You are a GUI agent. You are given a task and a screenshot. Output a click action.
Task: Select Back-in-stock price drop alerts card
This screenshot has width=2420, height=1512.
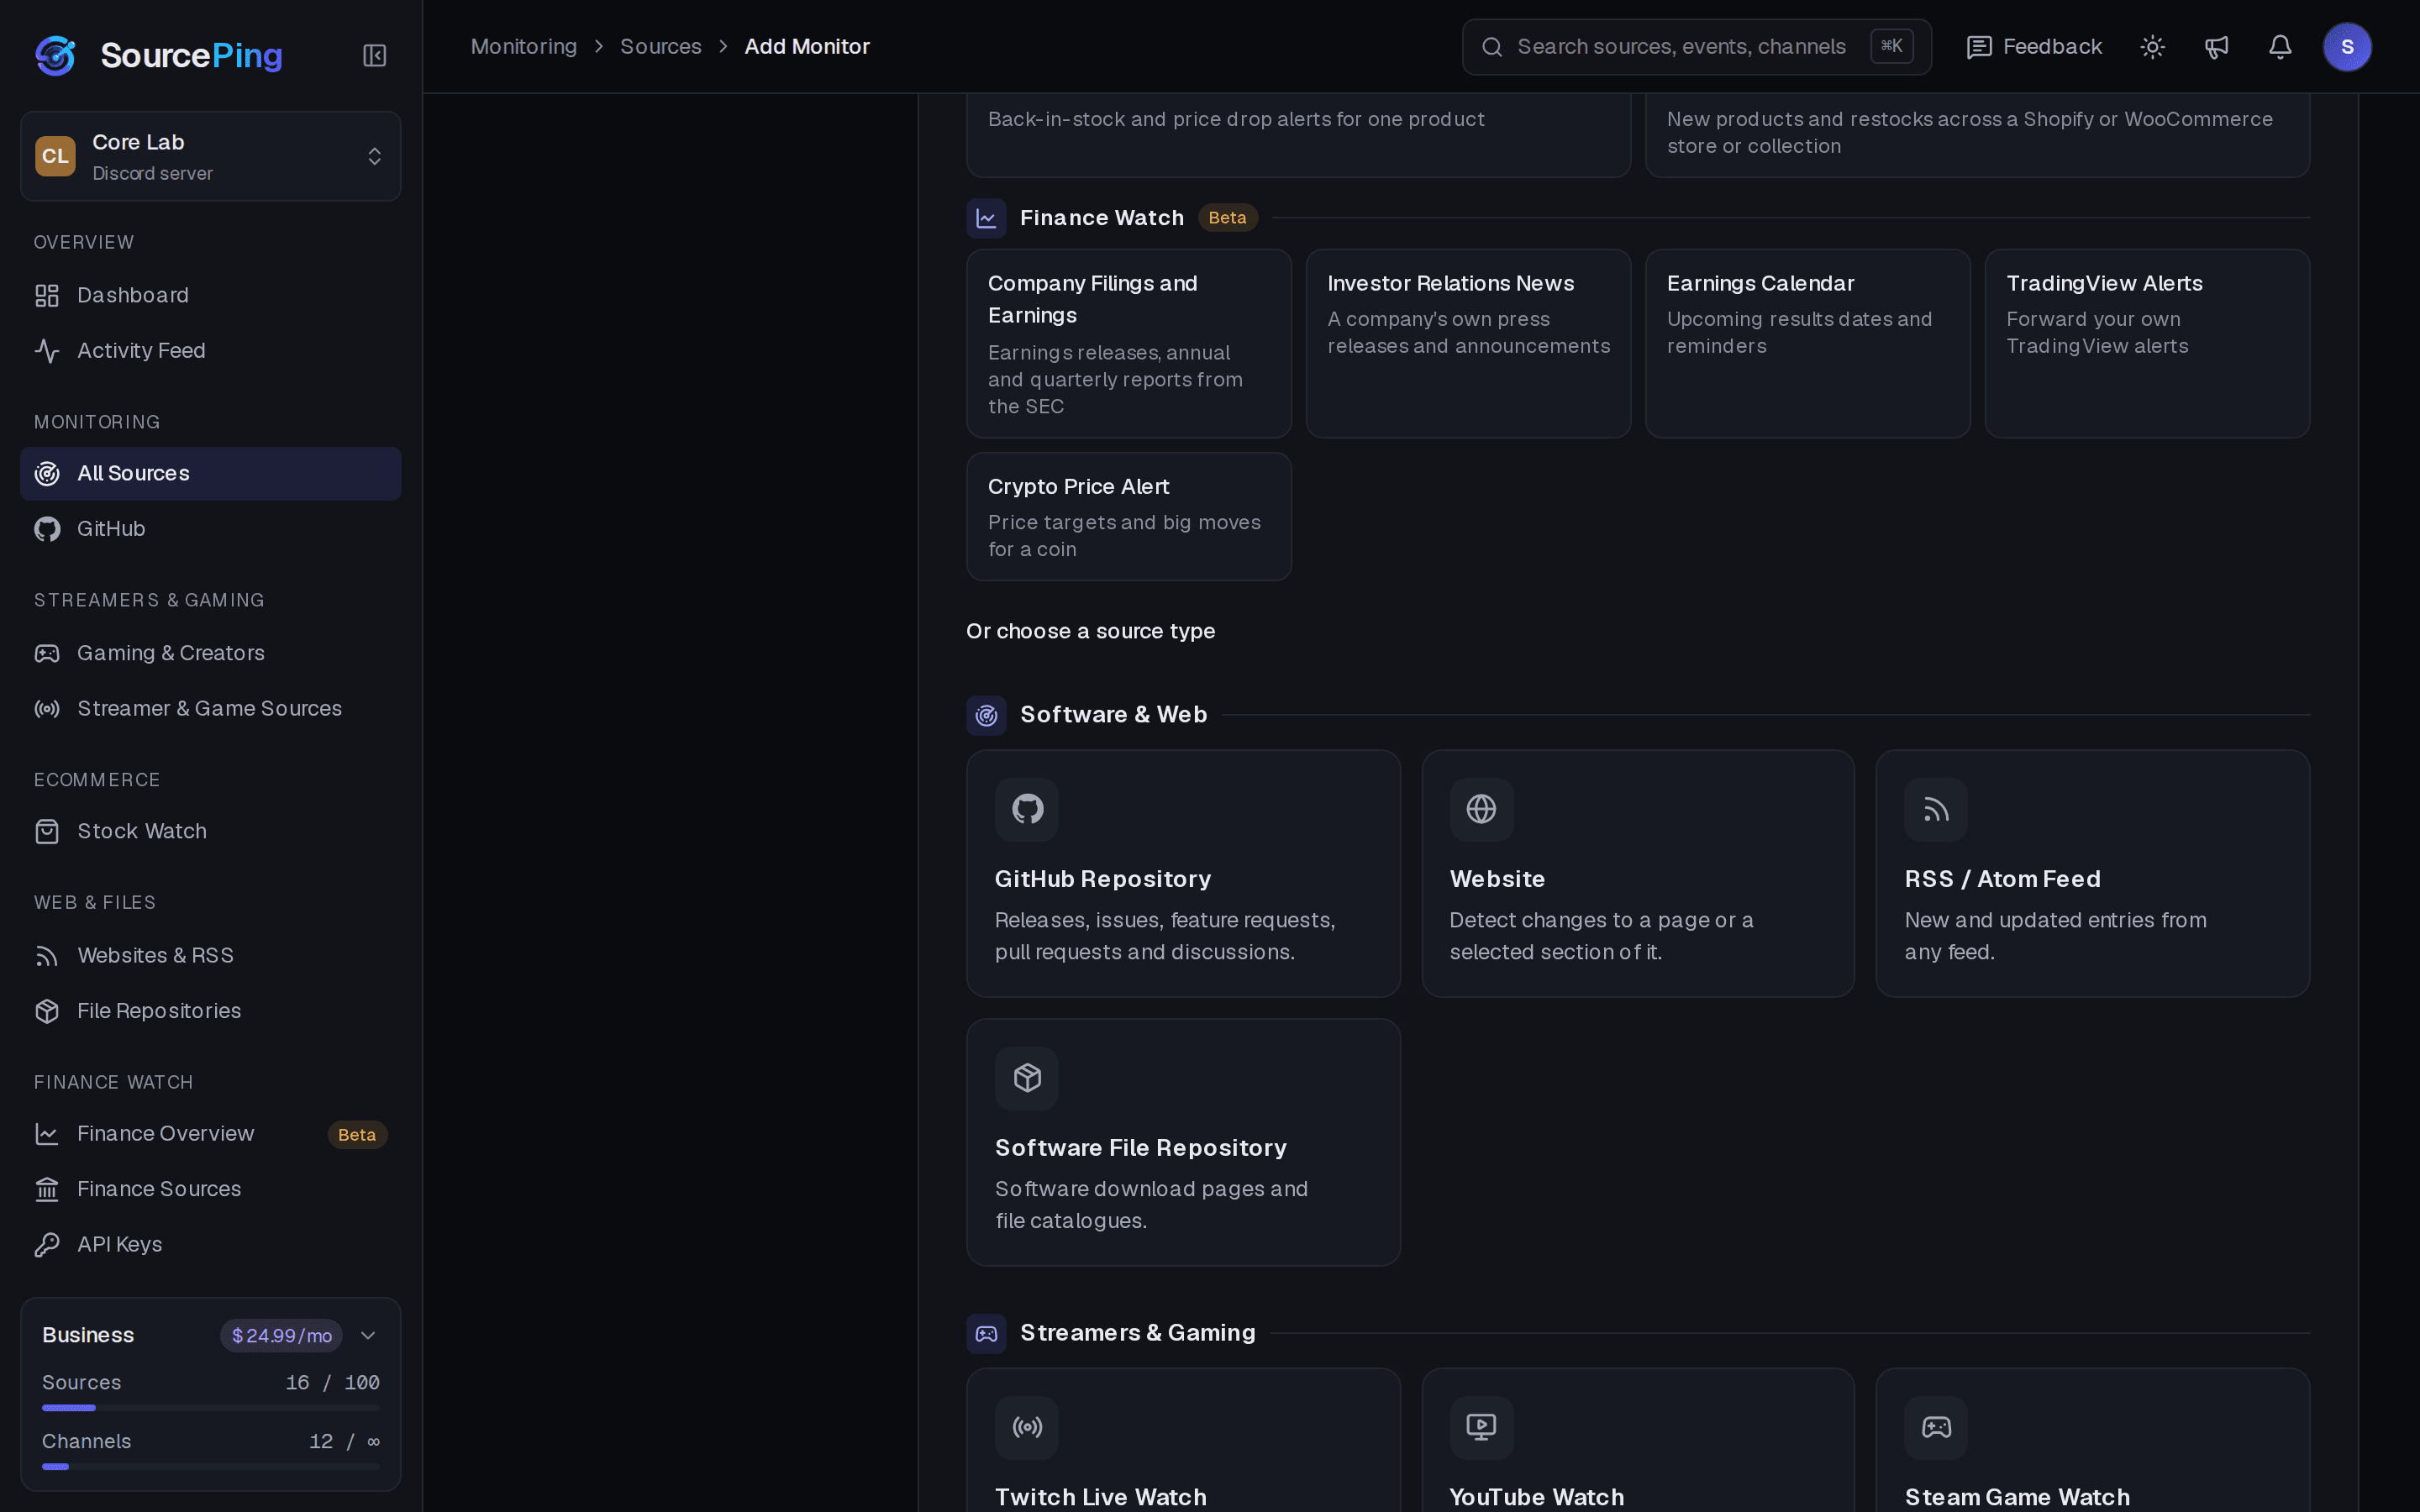[x=1298, y=135]
